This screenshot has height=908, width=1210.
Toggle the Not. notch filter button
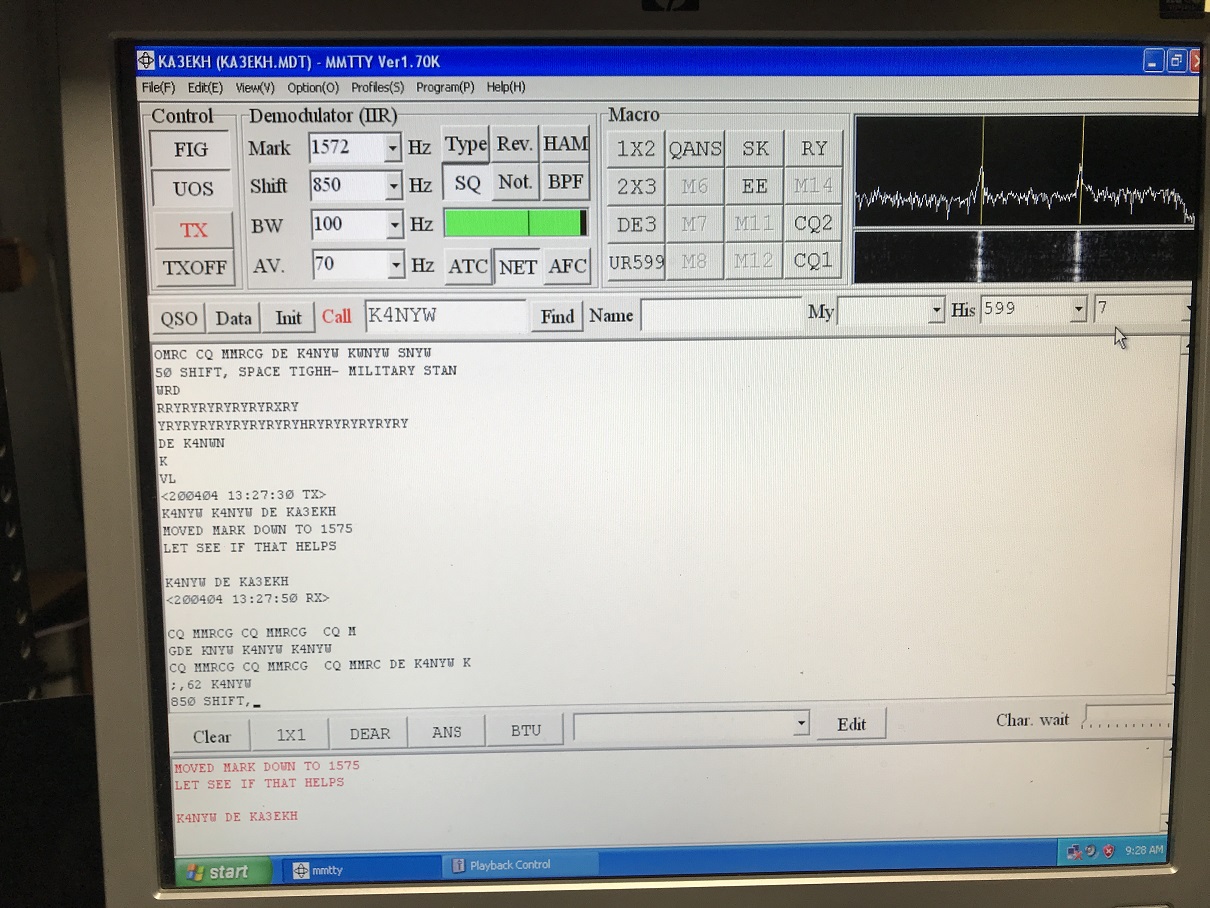click(515, 182)
